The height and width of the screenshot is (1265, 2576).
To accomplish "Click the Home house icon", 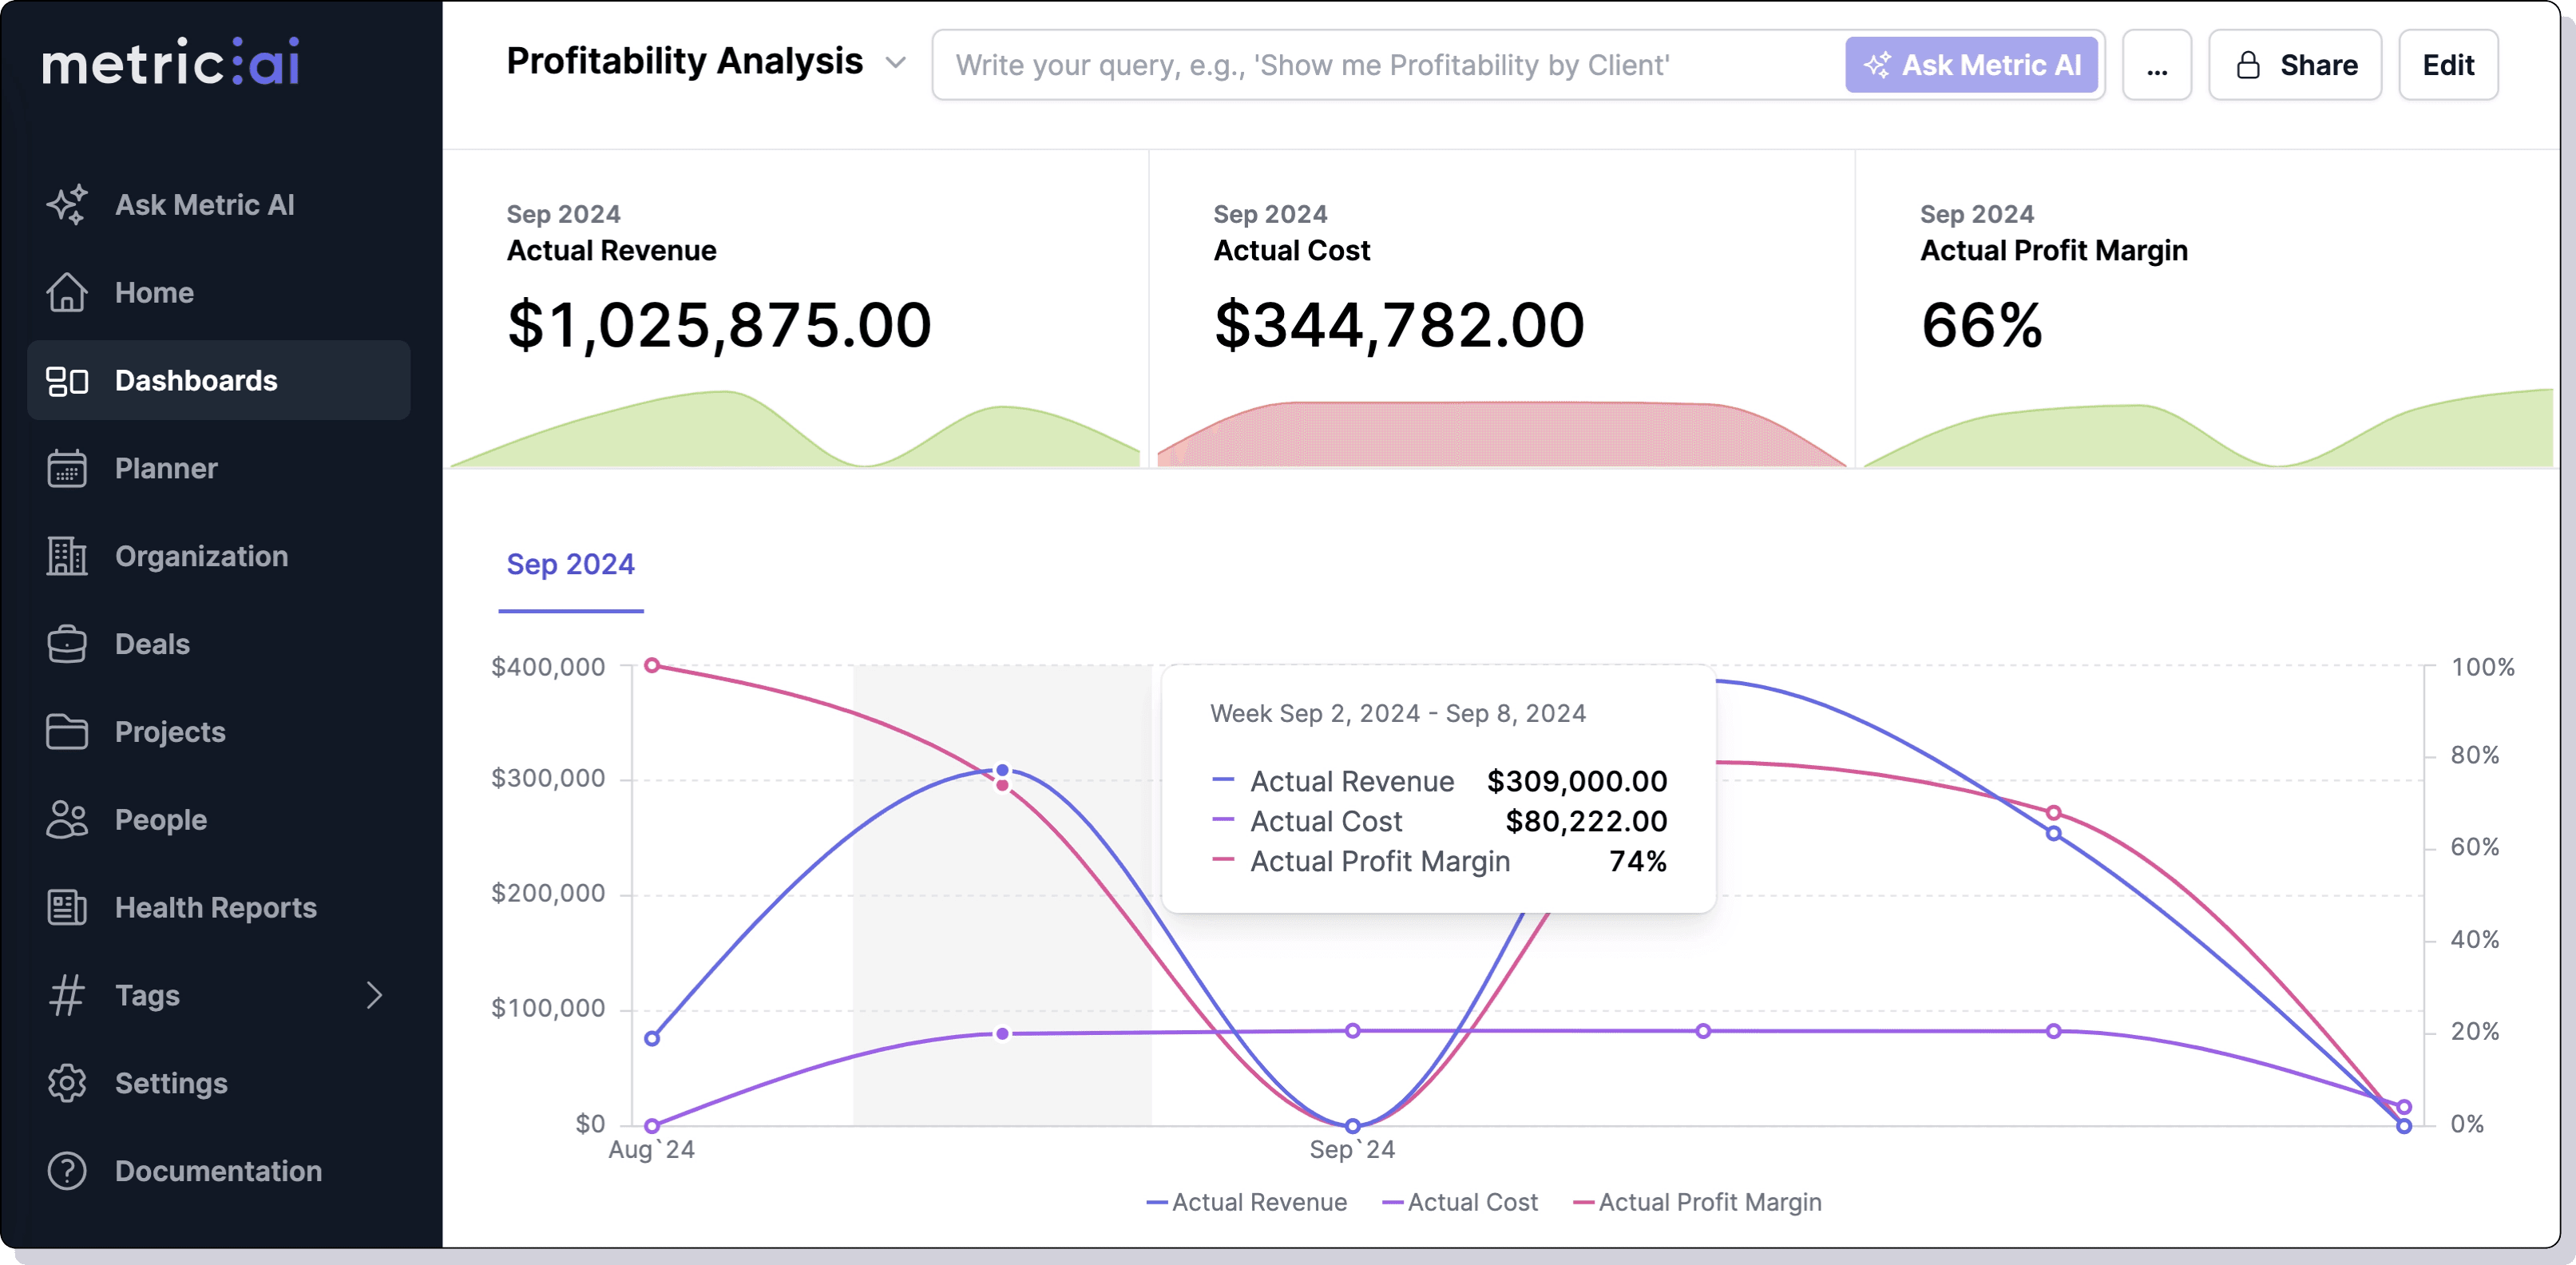I will tap(67, 293).
